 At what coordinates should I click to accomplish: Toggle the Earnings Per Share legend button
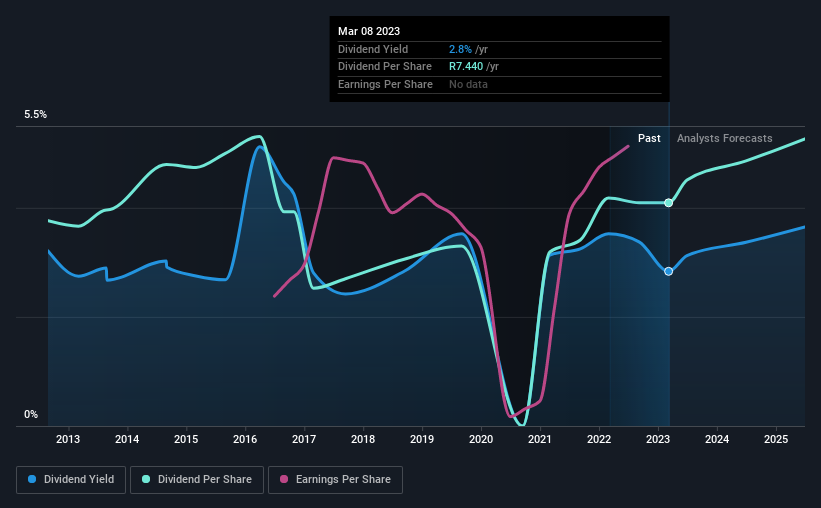tap(335, 480)
